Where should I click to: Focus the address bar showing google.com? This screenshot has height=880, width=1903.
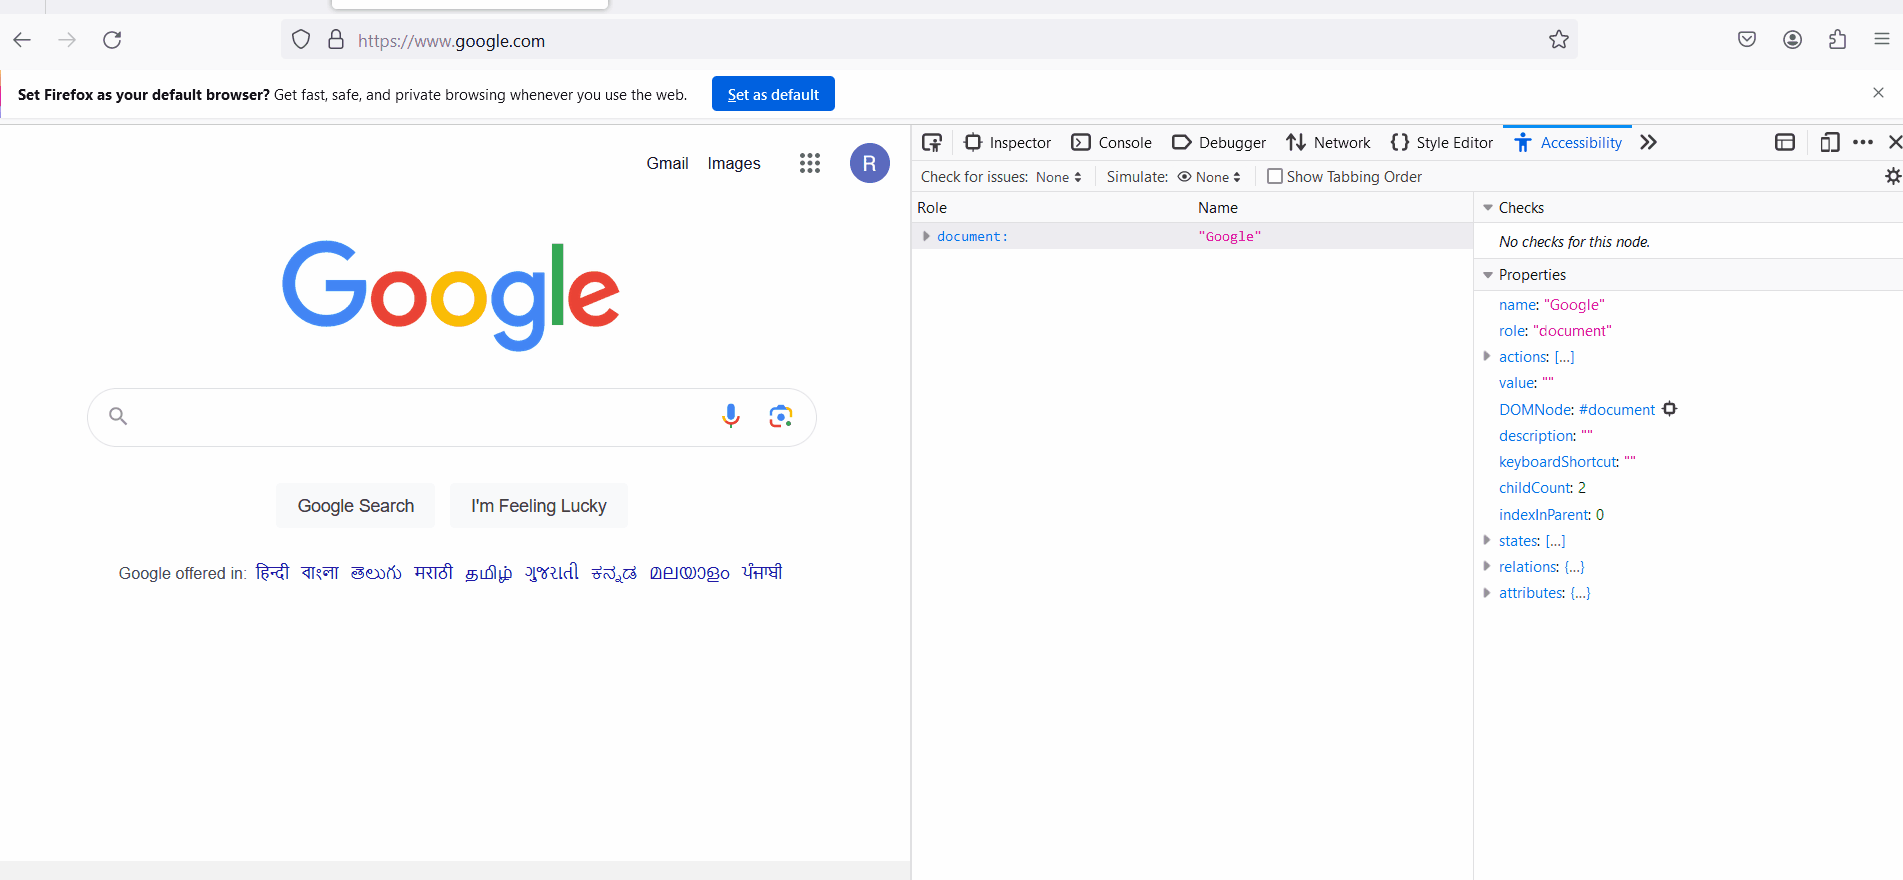929,40
